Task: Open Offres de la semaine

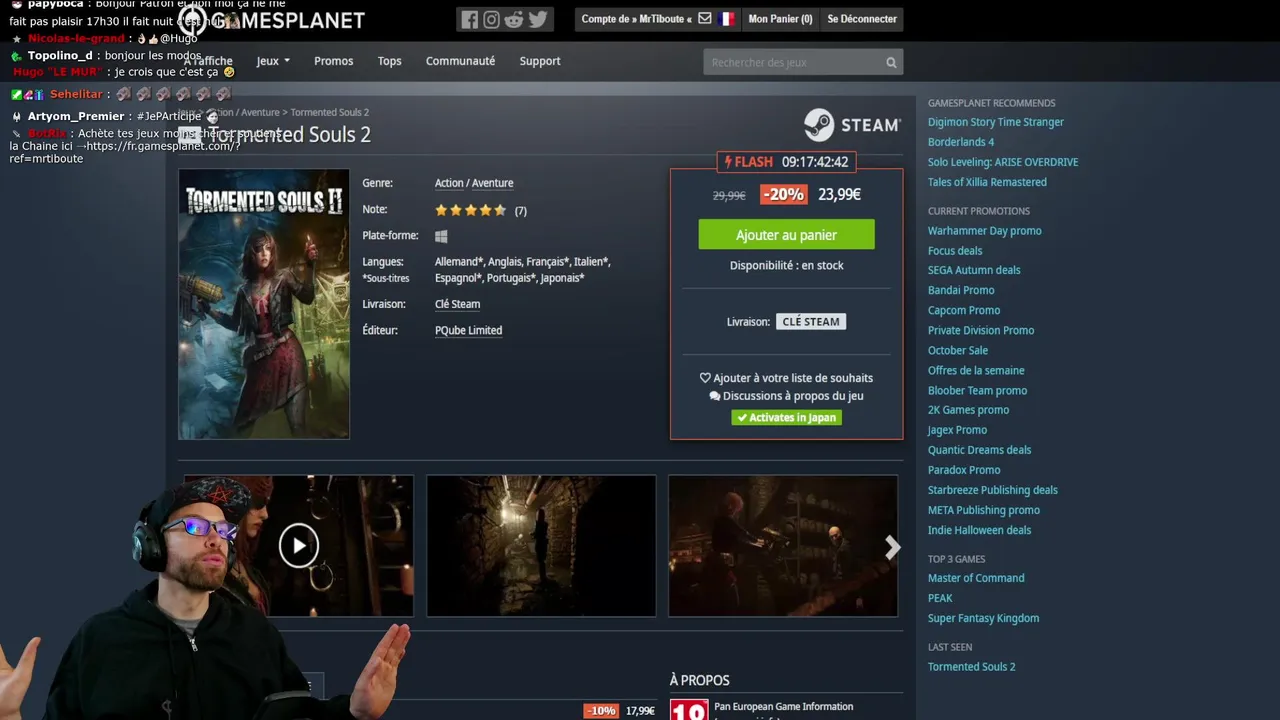Action: coord(976,370)
